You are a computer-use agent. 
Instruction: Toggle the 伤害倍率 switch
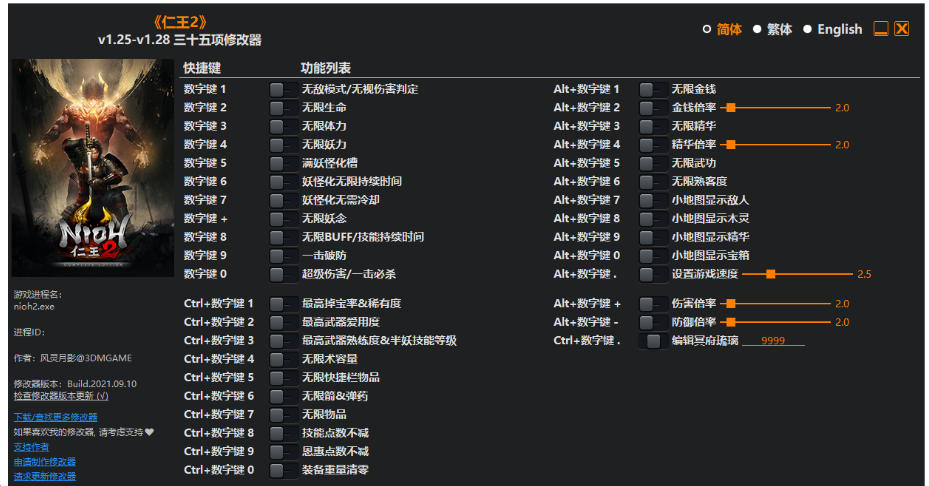653,303
